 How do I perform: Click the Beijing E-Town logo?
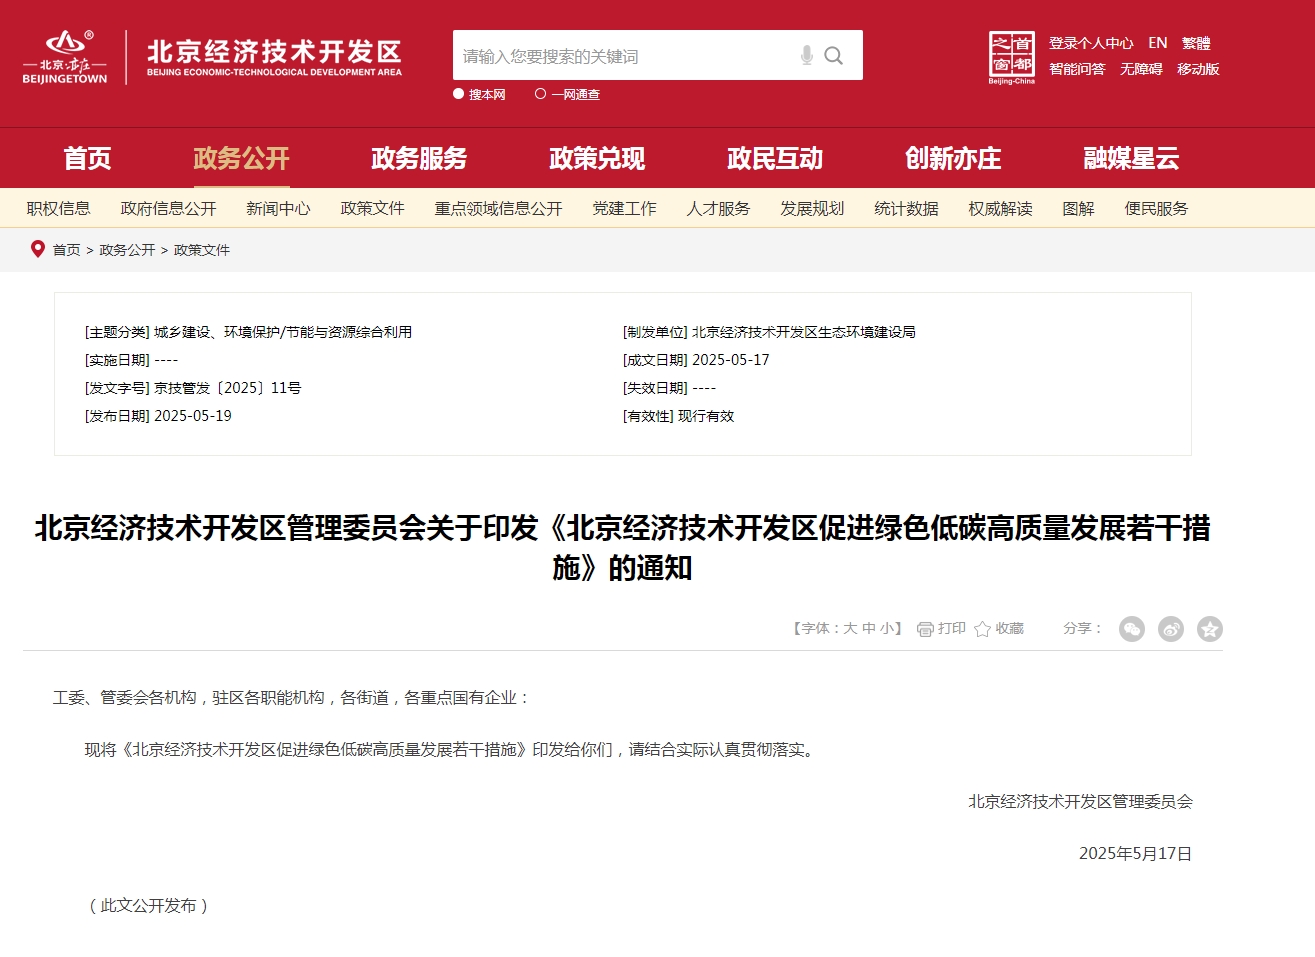[65, 57]
